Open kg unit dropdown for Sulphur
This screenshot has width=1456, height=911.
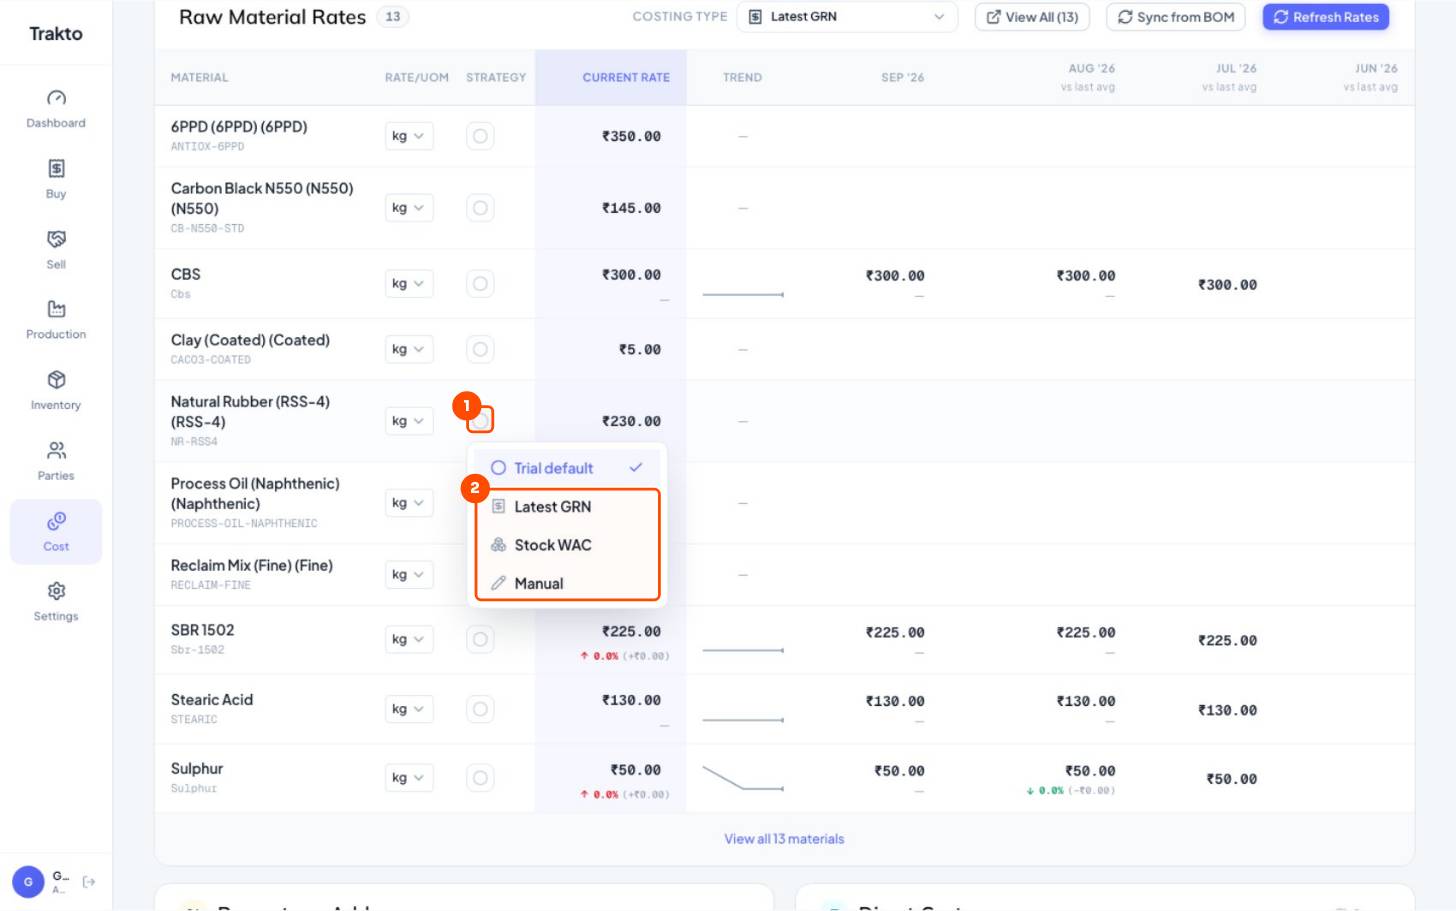pyautogui.click(x=409, y=778)
